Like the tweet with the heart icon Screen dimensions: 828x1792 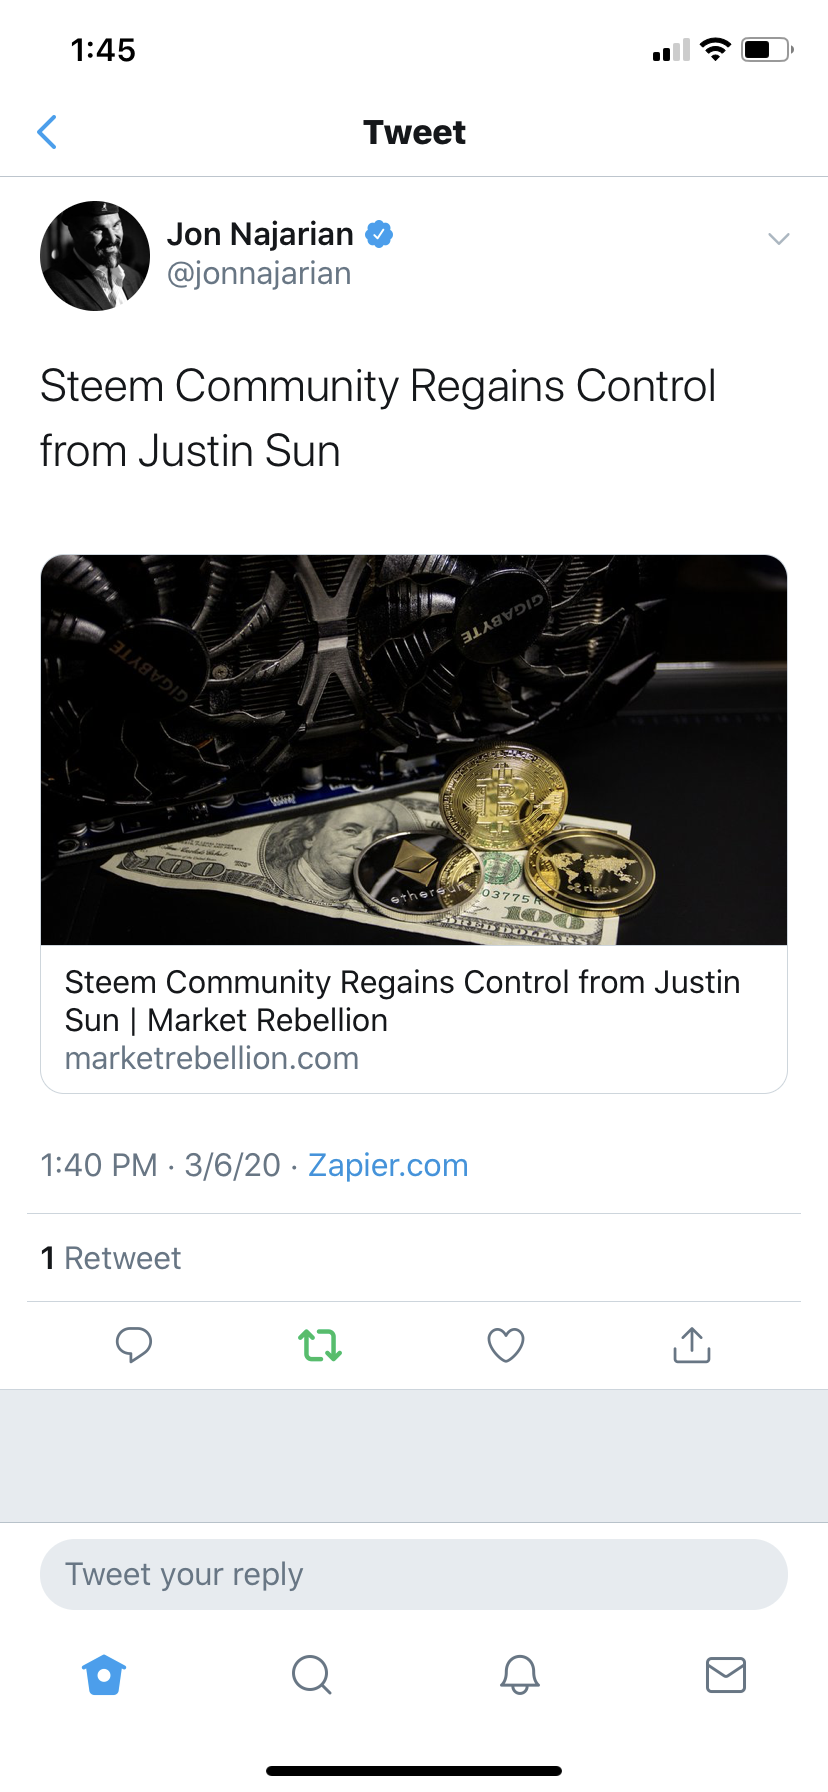[x=506, y=1345]
